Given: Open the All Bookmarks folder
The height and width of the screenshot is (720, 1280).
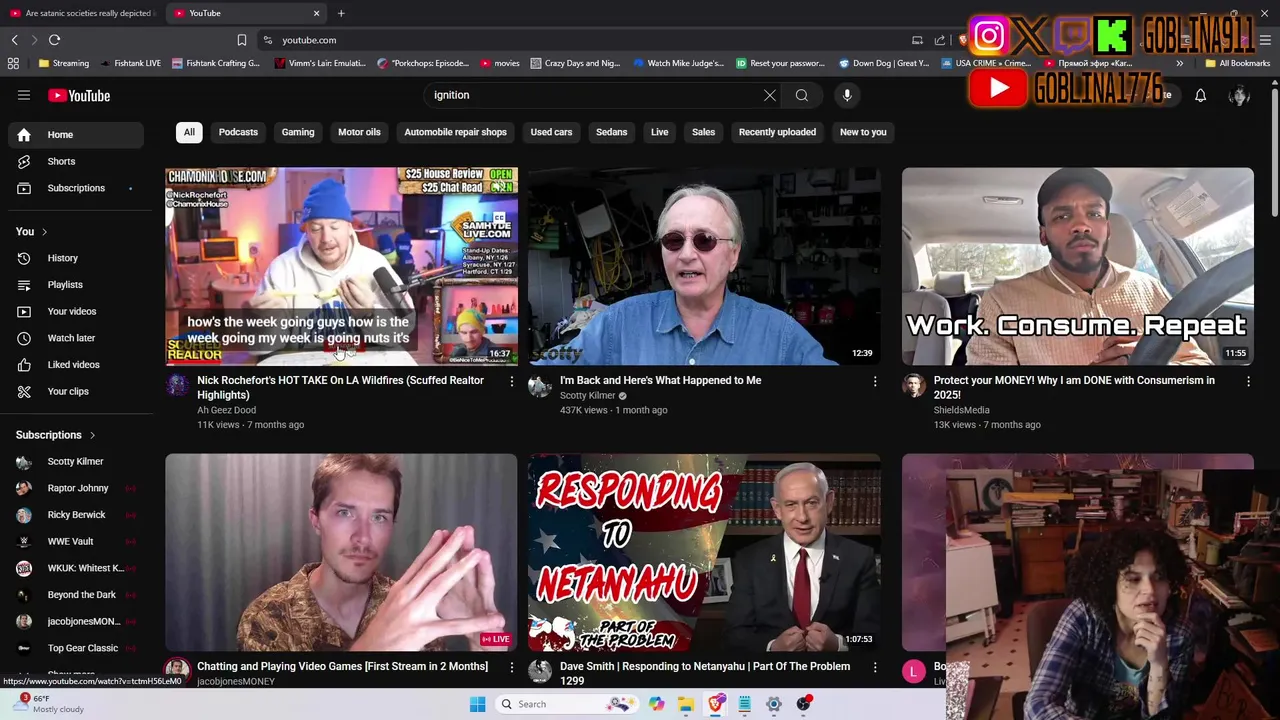Looking at the screenshot, I should (x=1237, y=63).
